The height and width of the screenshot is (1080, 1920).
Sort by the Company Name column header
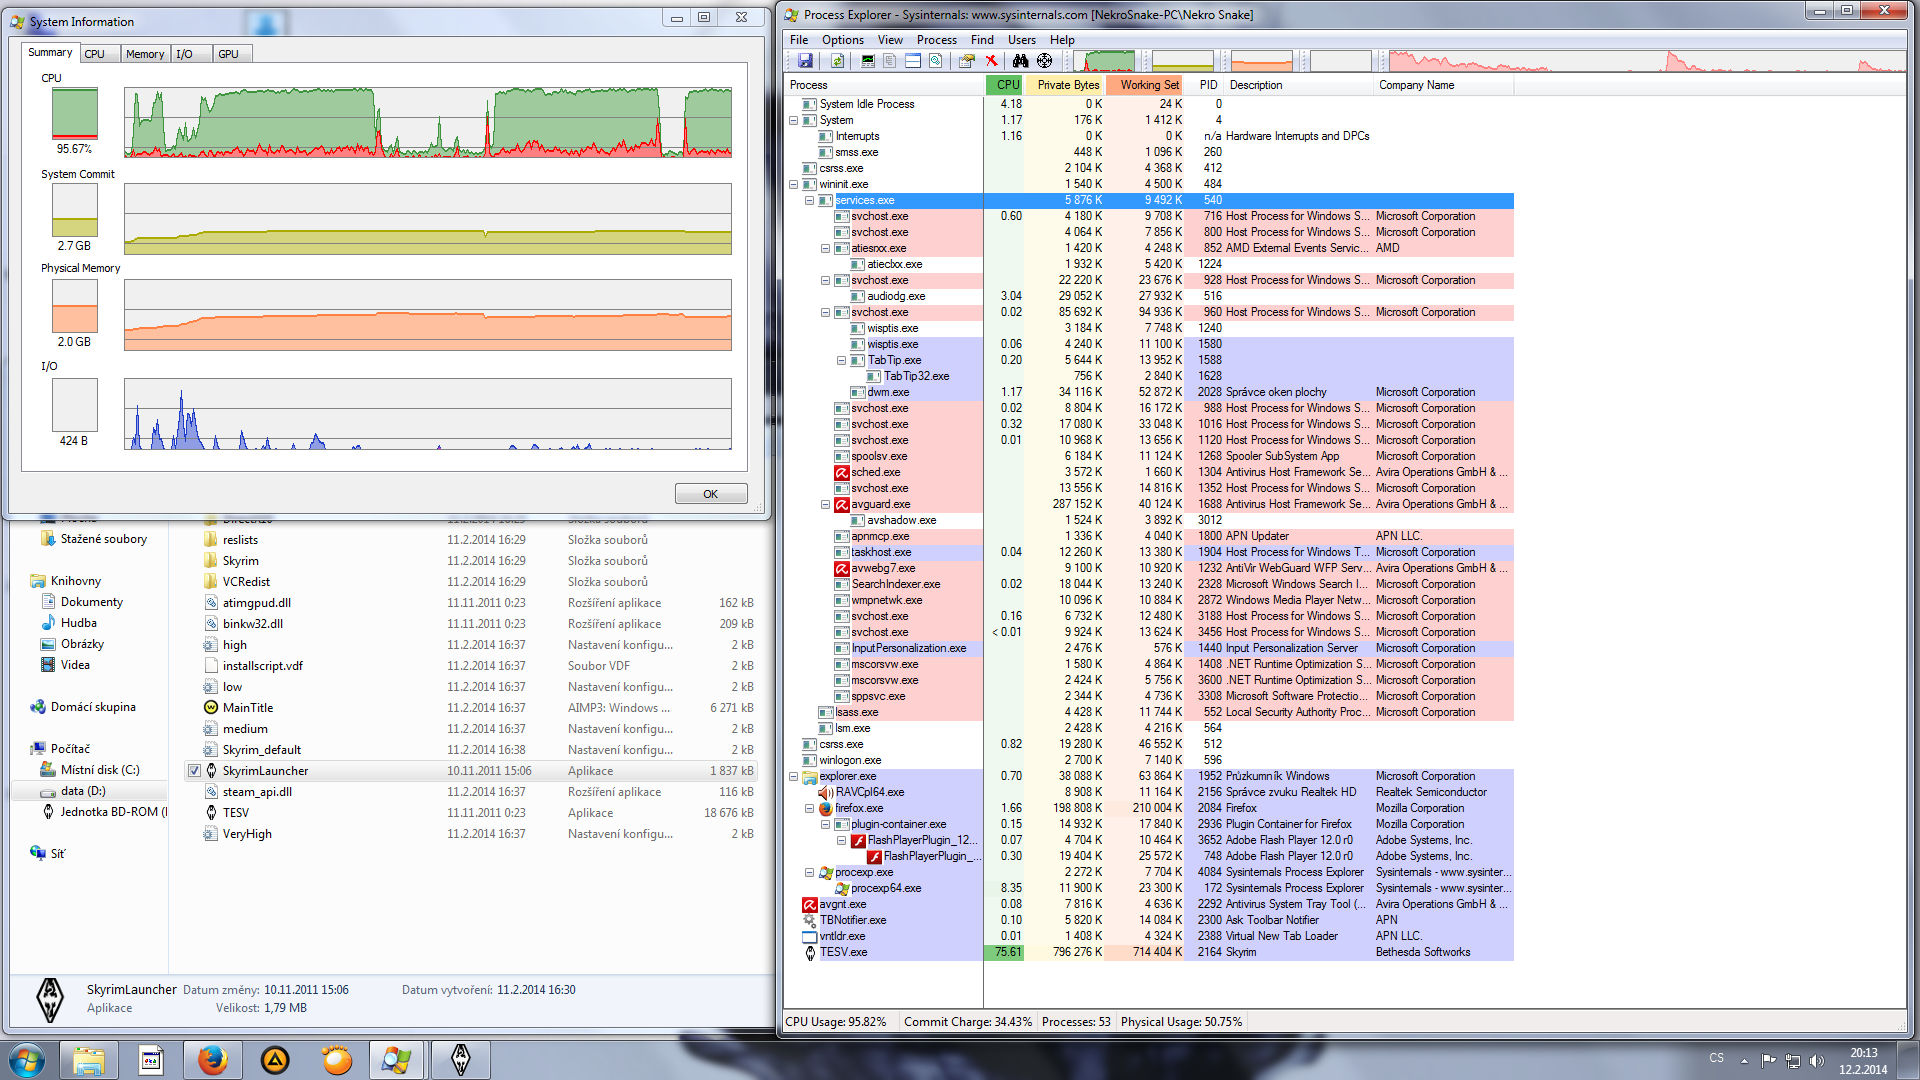click(1443, 85)
